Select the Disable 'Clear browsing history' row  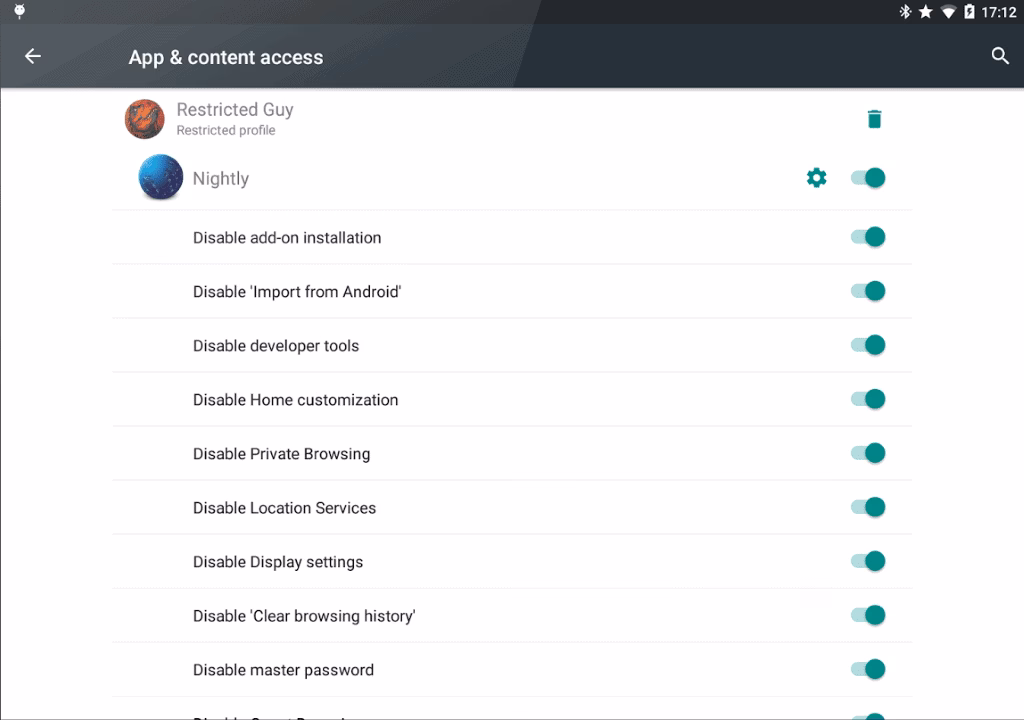pos(400,615)
